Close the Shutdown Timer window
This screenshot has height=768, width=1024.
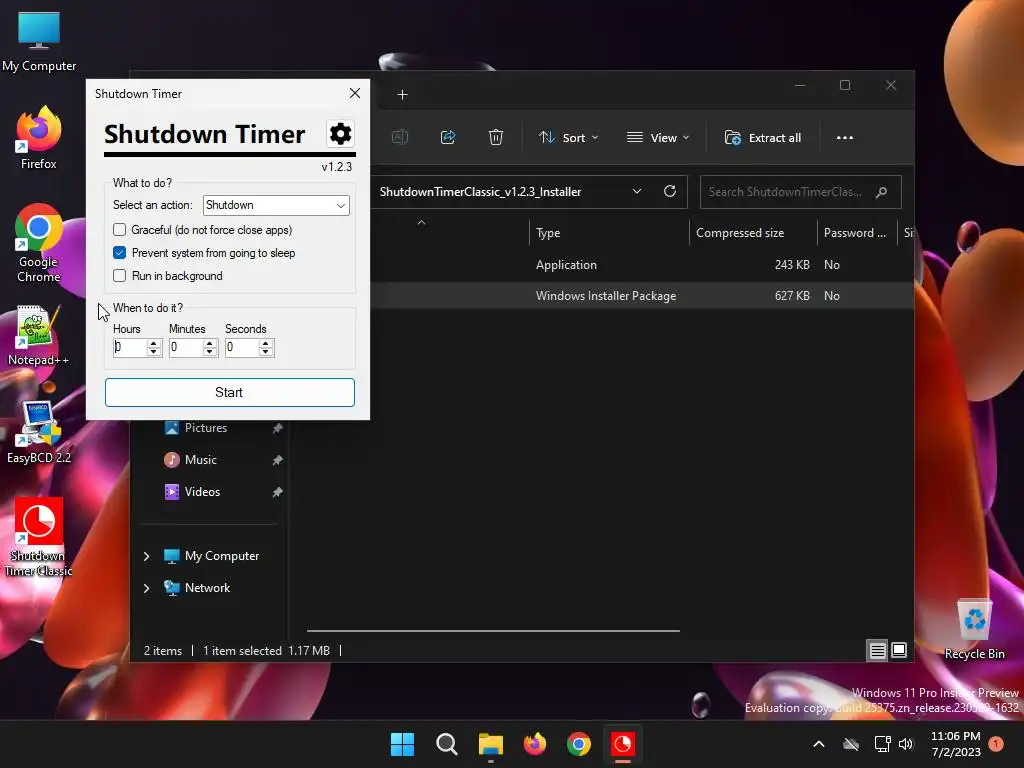355,93
